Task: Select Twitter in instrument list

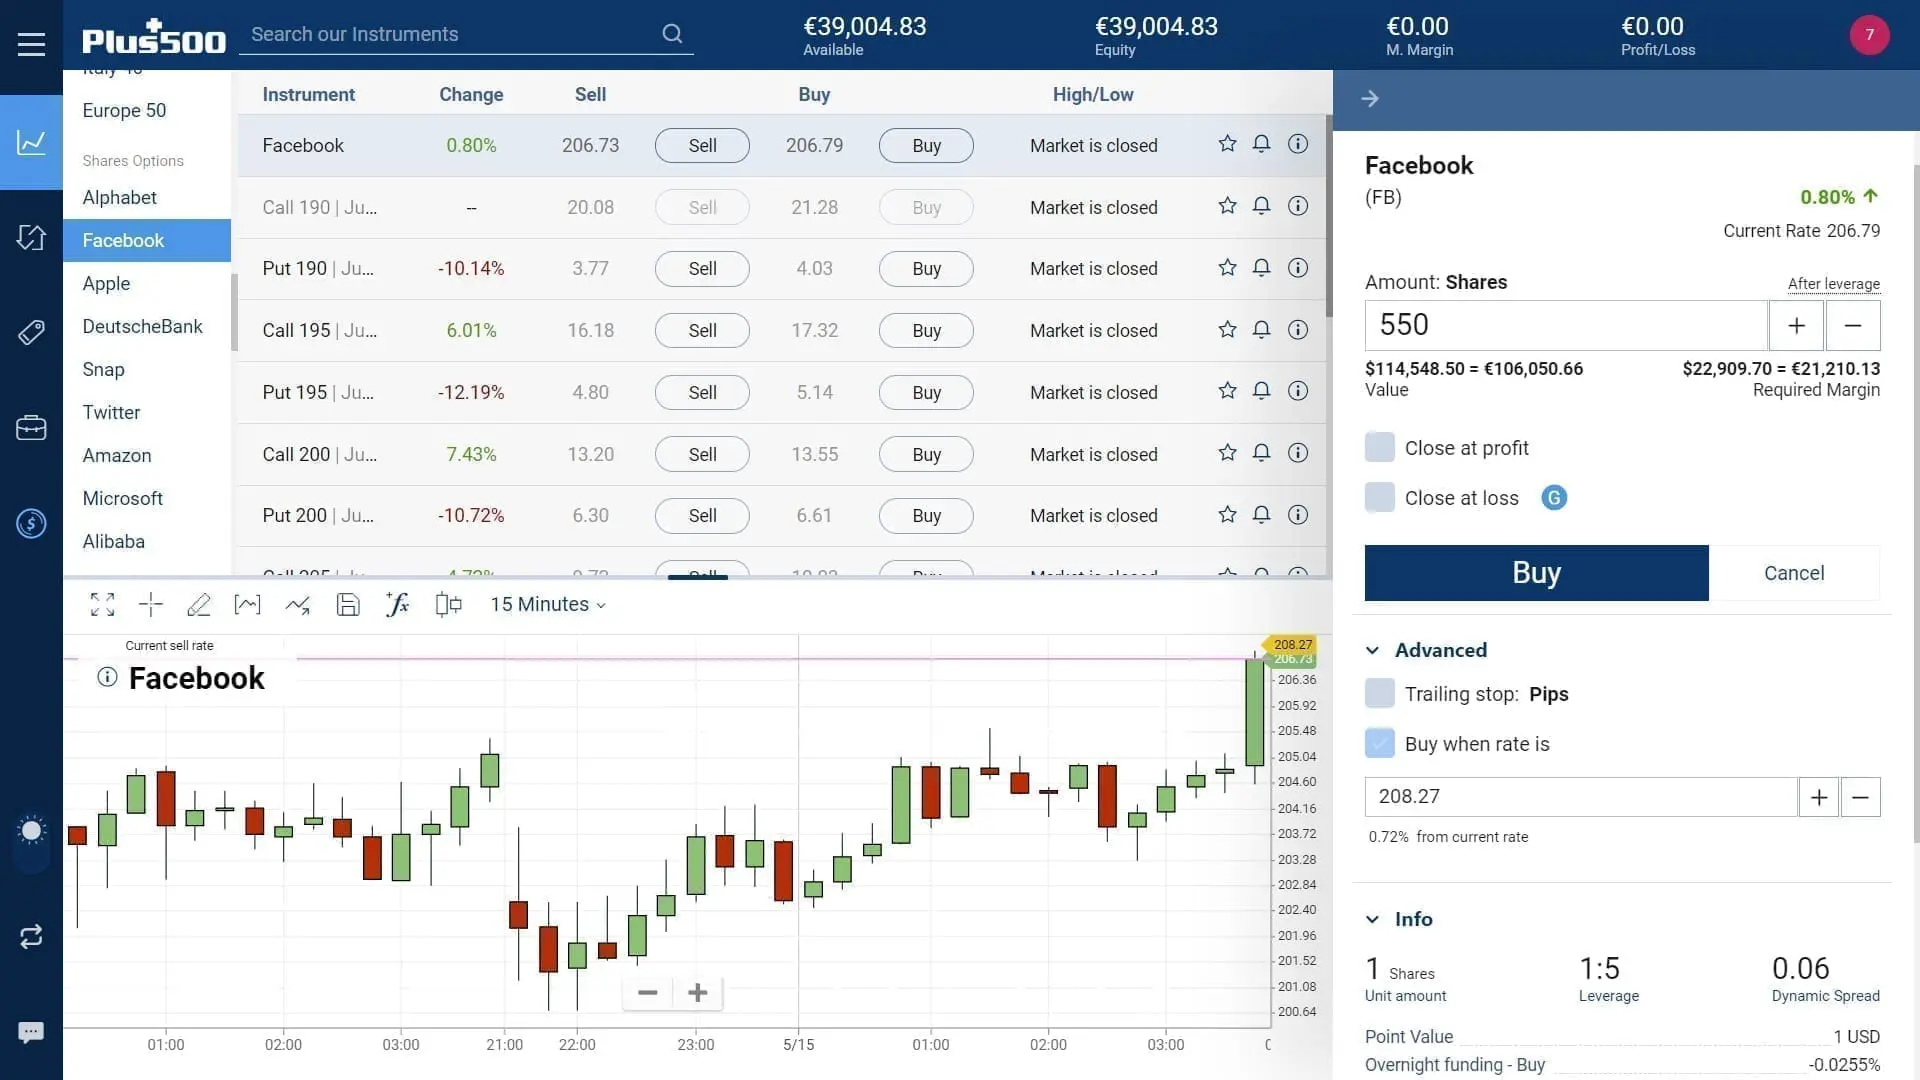Action: 111,412
